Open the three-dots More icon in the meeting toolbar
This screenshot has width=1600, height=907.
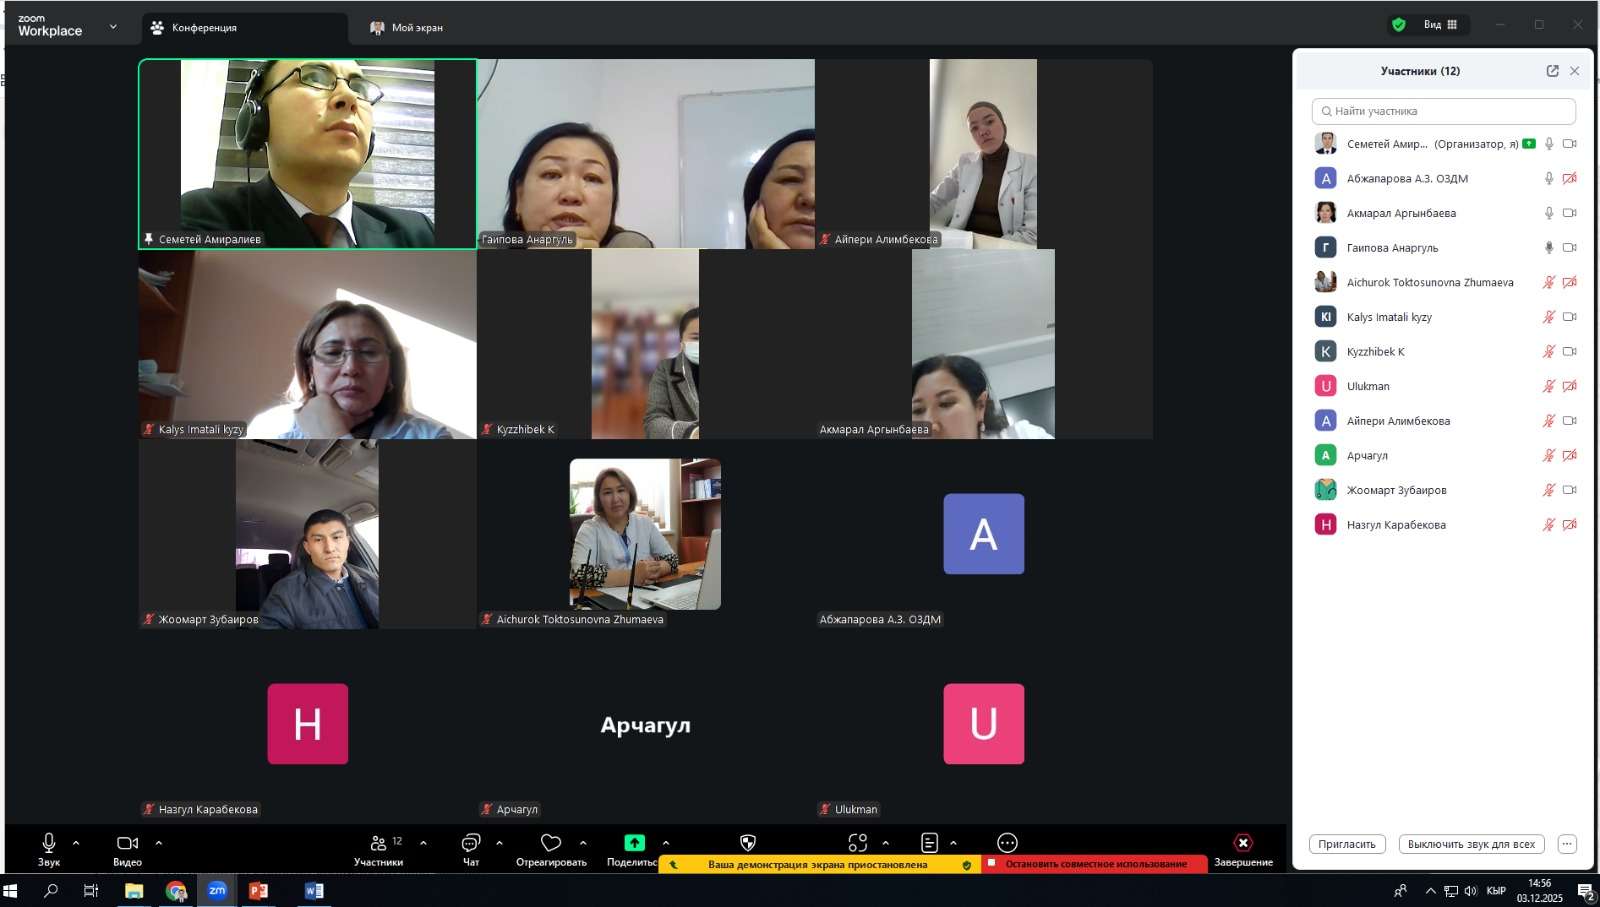[1007, 843]
